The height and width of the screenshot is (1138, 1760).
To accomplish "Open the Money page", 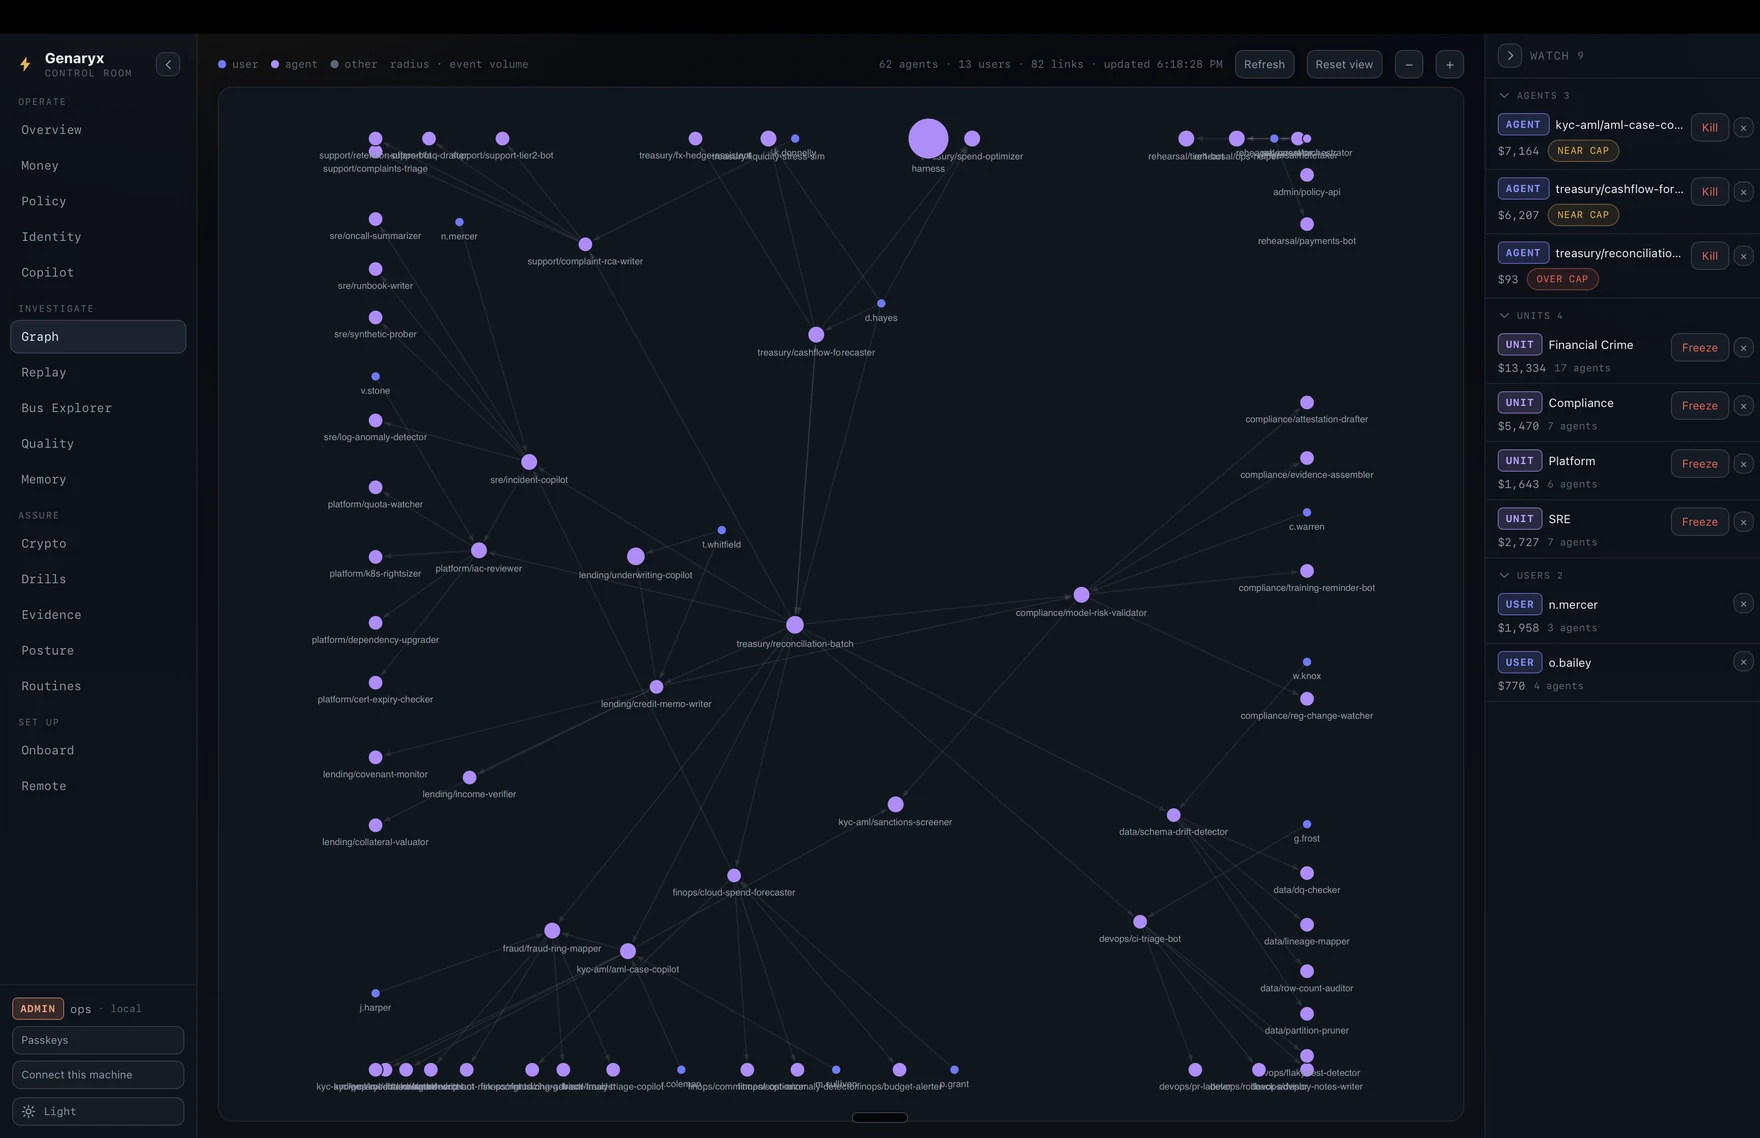I will pyautogui.click(x=98, y=166).
